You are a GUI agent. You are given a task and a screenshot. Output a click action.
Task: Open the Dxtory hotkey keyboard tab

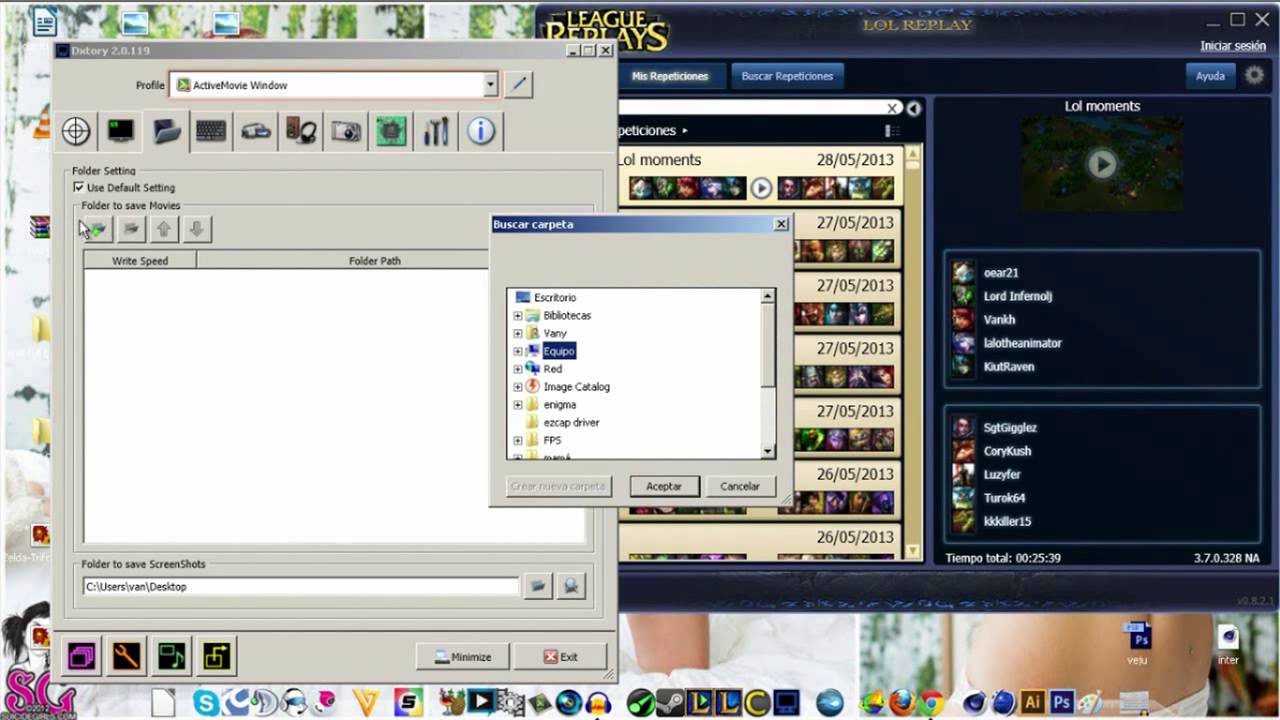211,131
